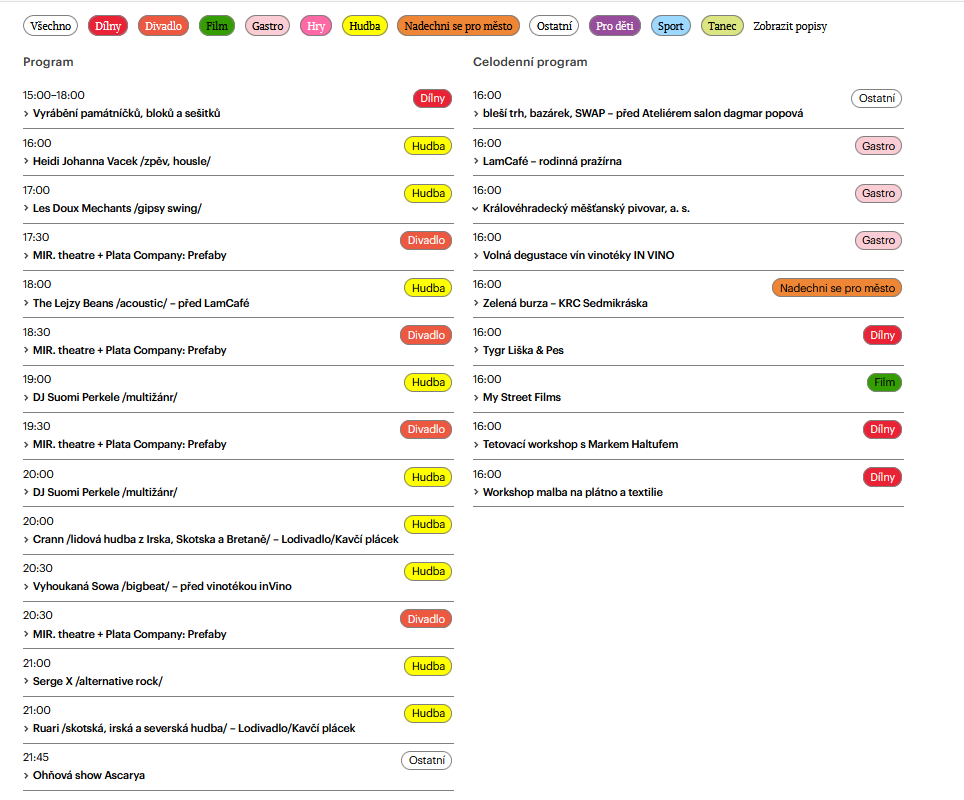Expand chevron of the 18:30 MIR. theatre Prefaby
Viewport: 964px width, 800px height.
(26, 350)
